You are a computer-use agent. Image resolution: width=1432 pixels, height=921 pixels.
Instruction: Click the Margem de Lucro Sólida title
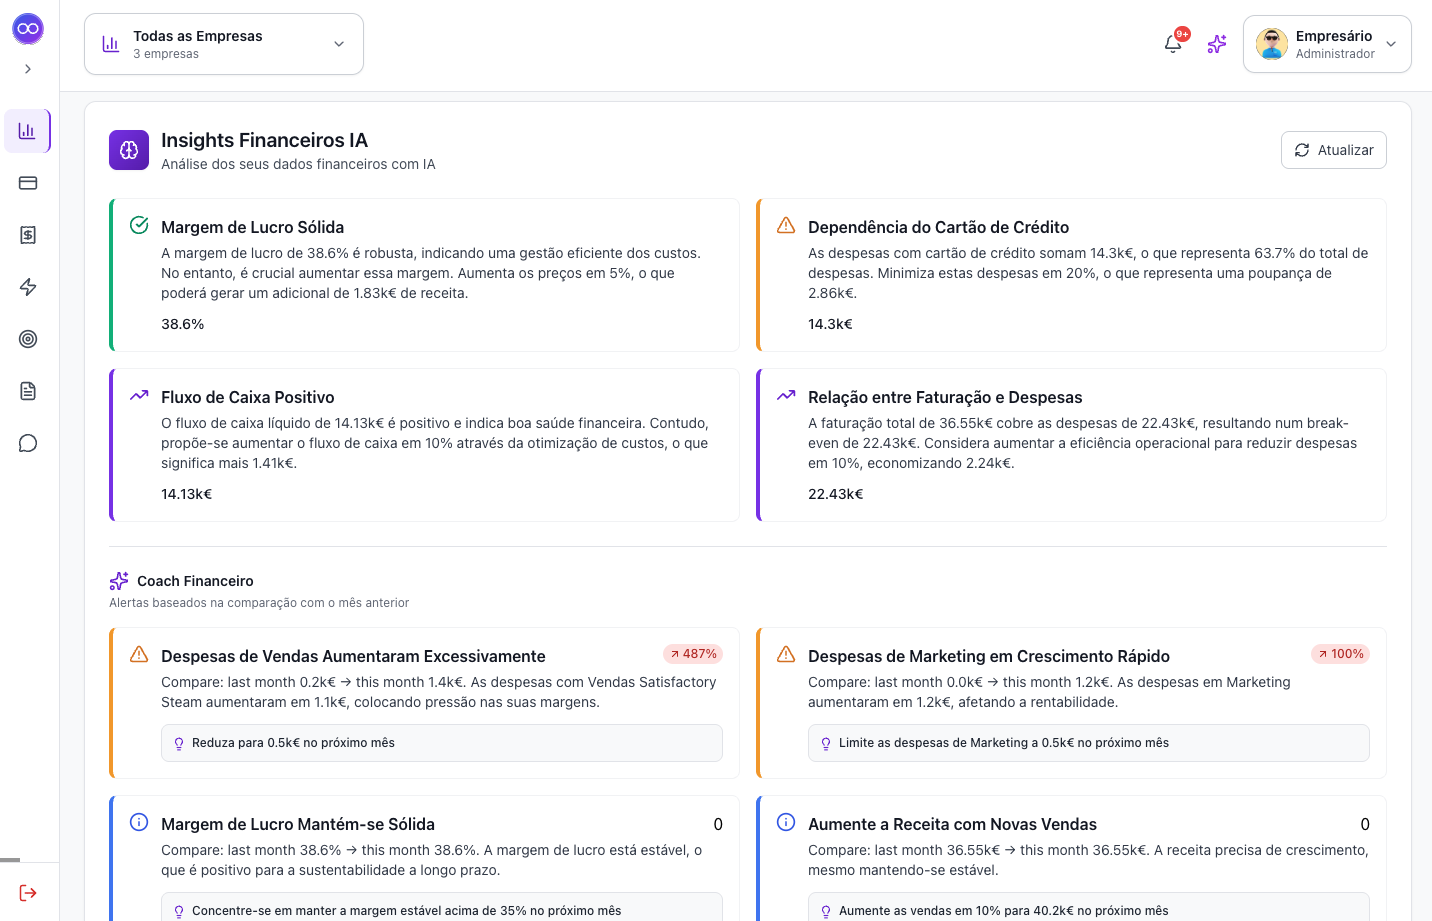pyautogui.click(x=253, y=227)
